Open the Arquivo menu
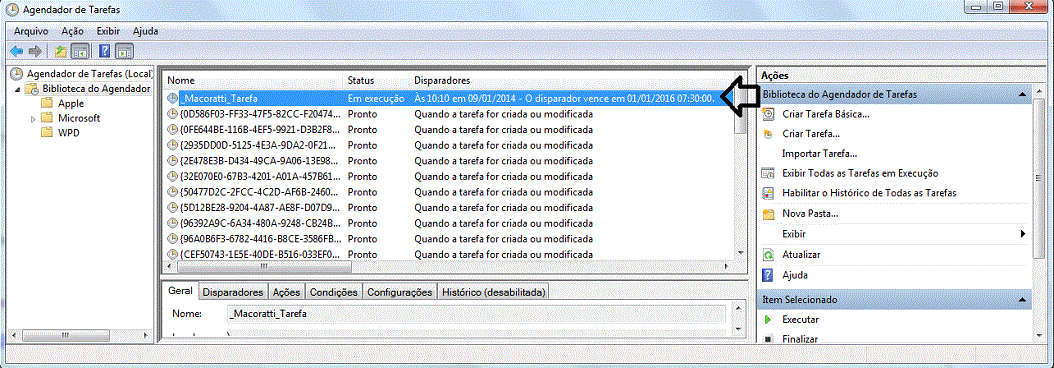Image resolution: width=1054 pixels, height=368 pixels. click(31, 31)
